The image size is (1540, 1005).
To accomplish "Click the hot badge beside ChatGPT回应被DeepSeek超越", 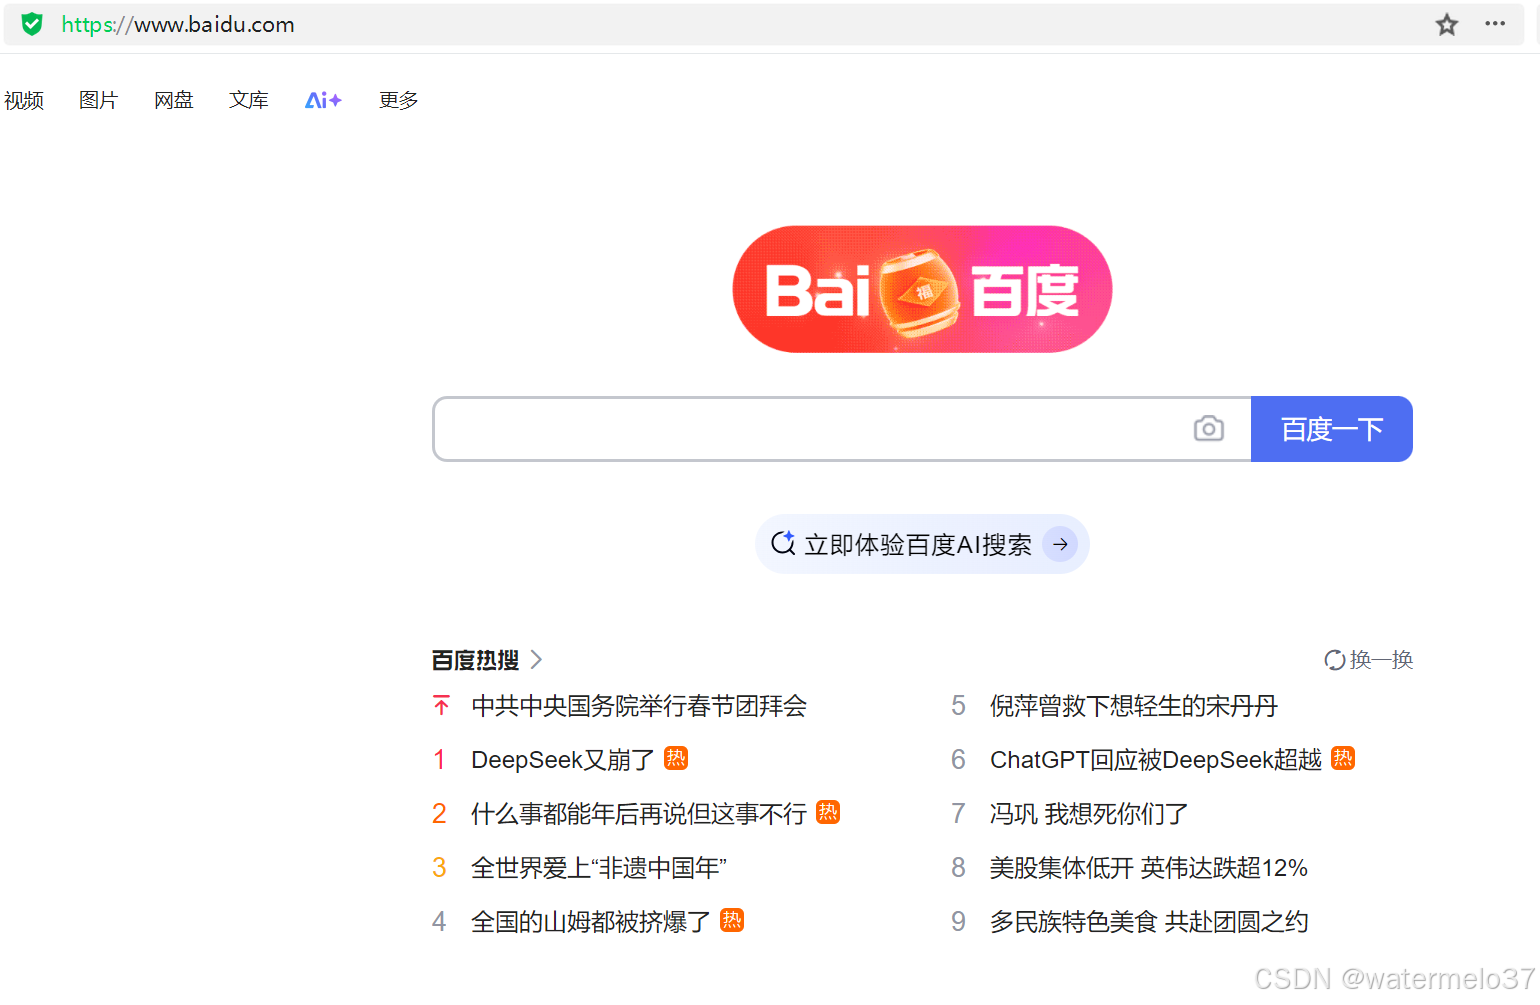I will (1343, 758).
